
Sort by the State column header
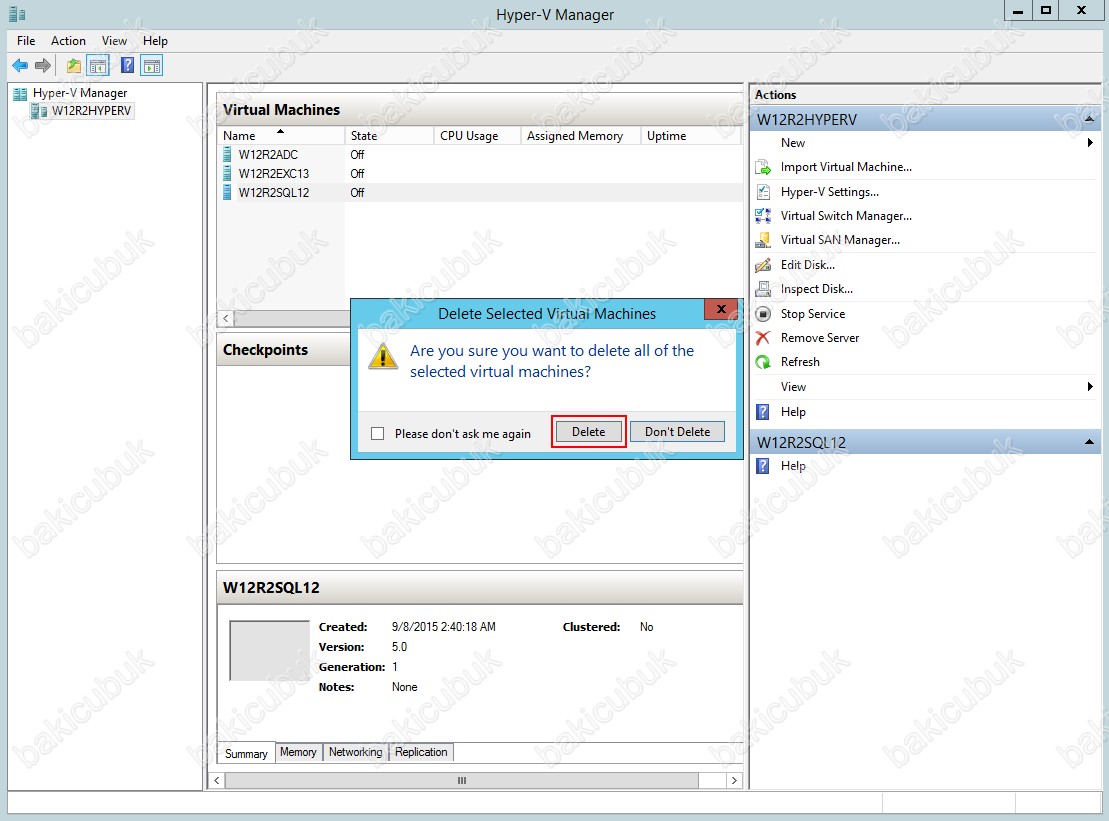coord(389,136)
